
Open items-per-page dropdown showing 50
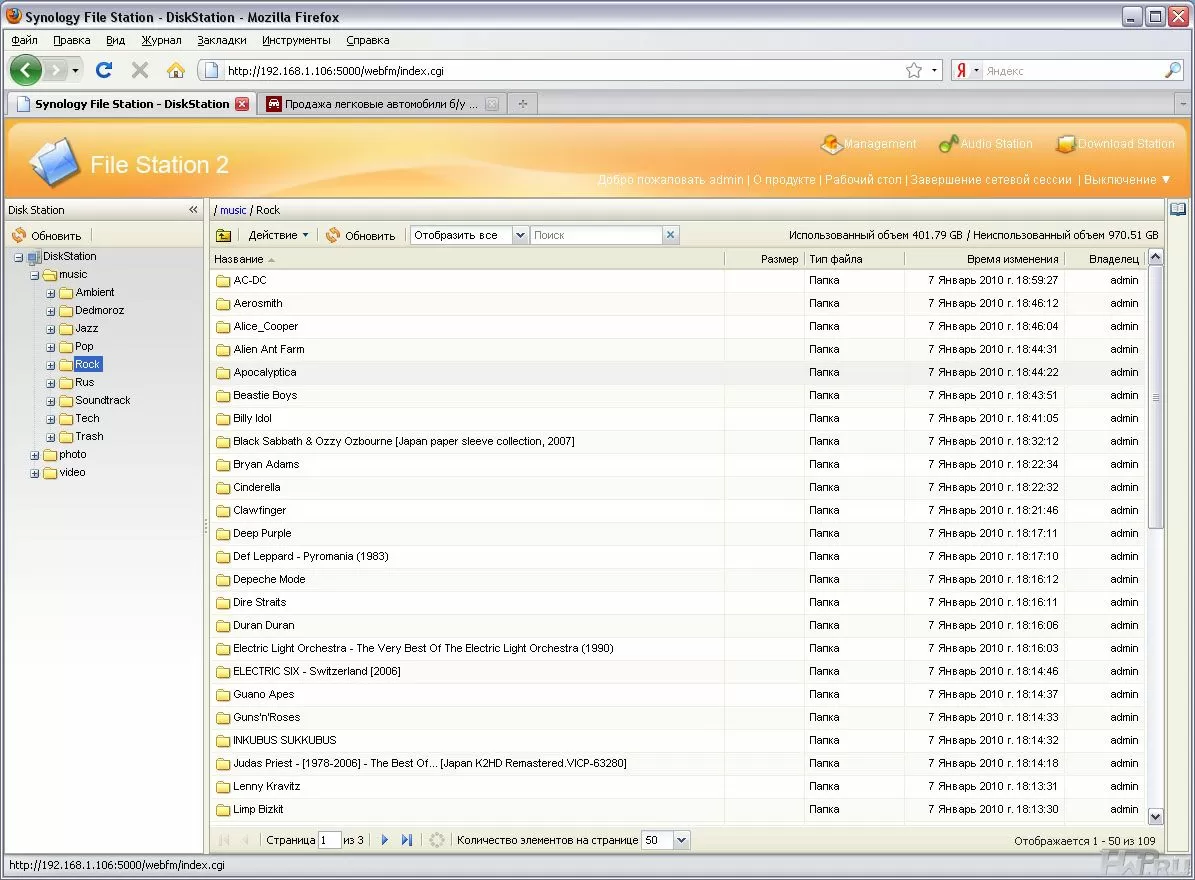[681, 840]
